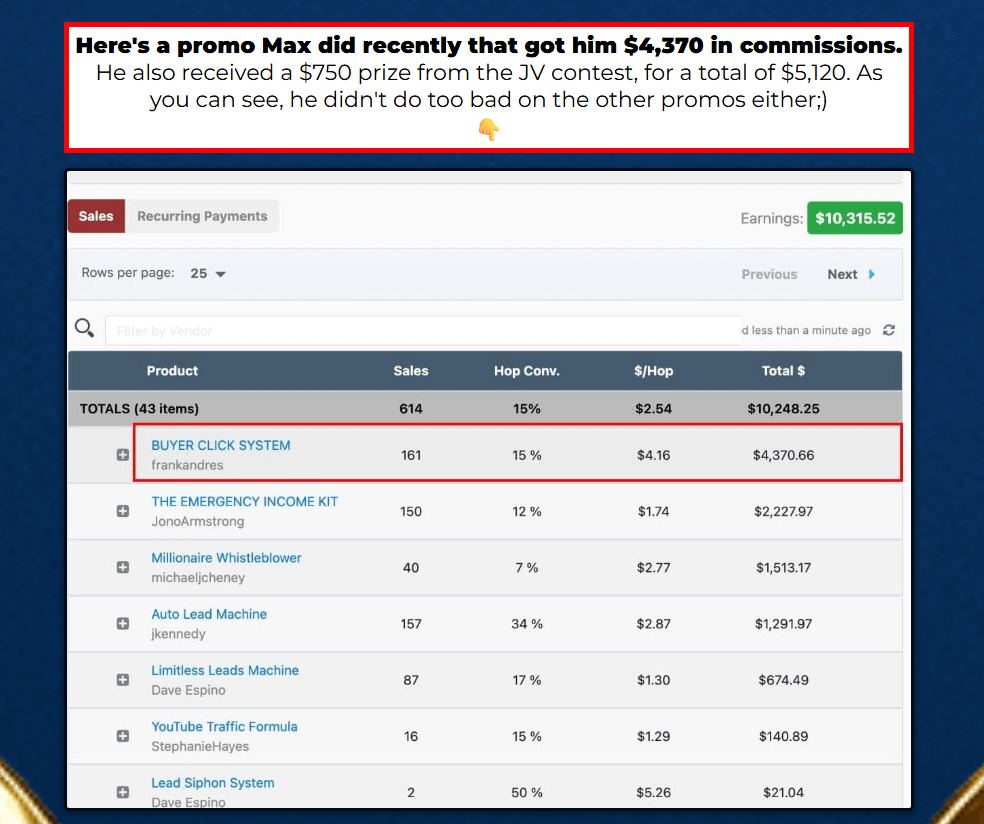Open the Rows per page dropdown
The height and width of the screenshot is (824, 984).
point(208,274)
